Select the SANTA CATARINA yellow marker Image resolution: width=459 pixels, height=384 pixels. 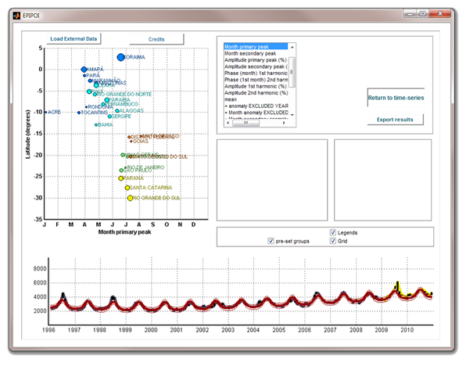click(127, 188)
